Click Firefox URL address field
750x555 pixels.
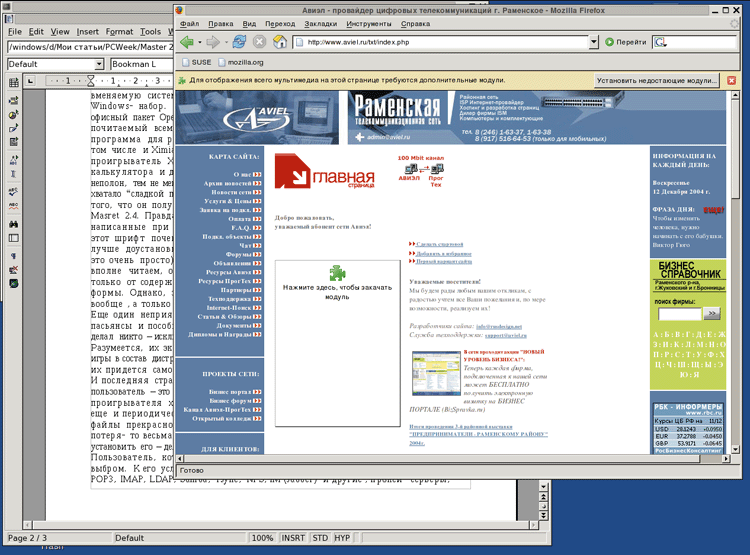[442, 42]
